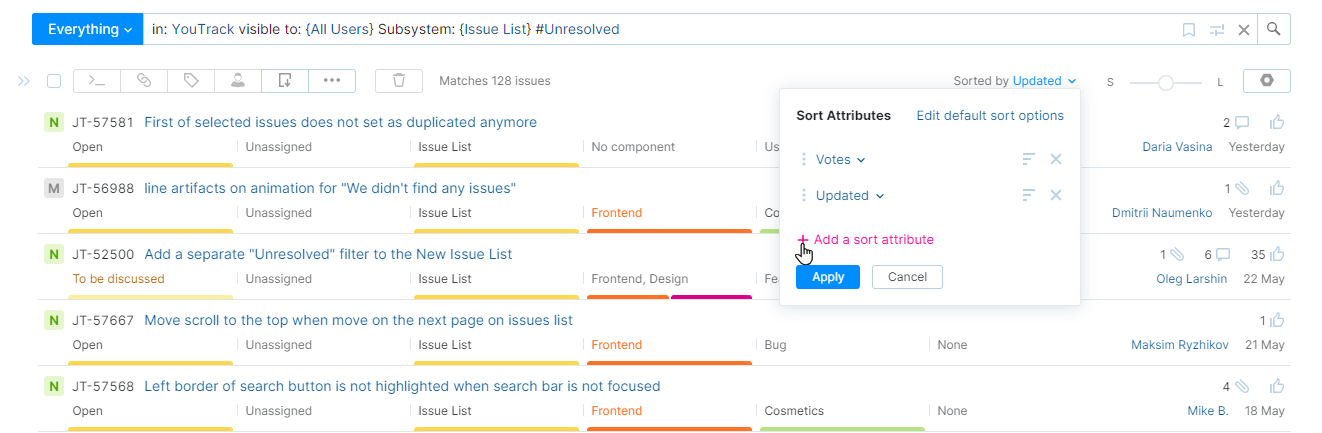This screenshot has height=433, width=1322.
Task: Expand the Votes attribute dropdown
Action: [840, 159]
